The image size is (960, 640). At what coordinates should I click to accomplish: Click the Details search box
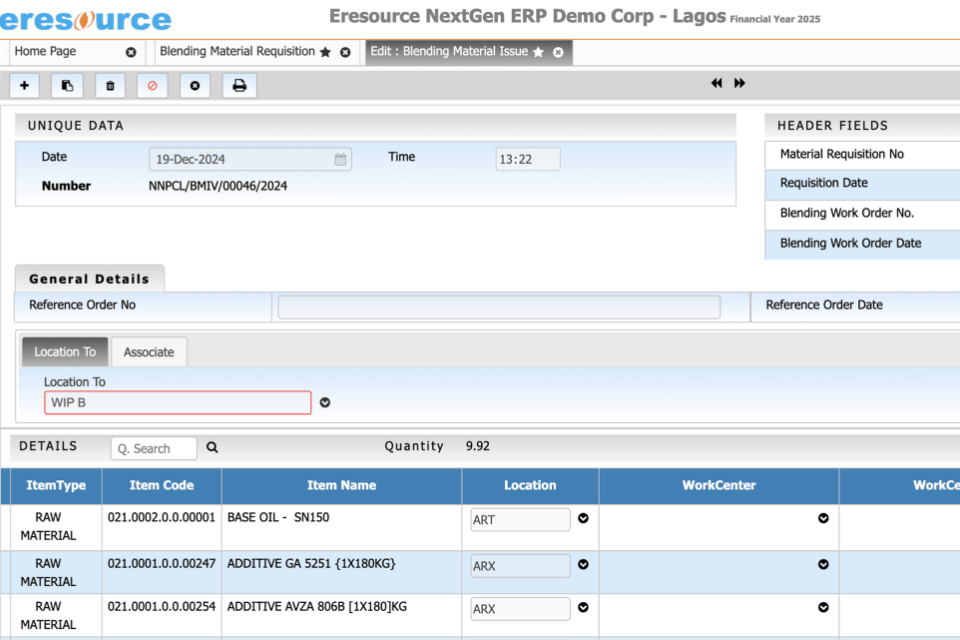click(x=154, y=448)
